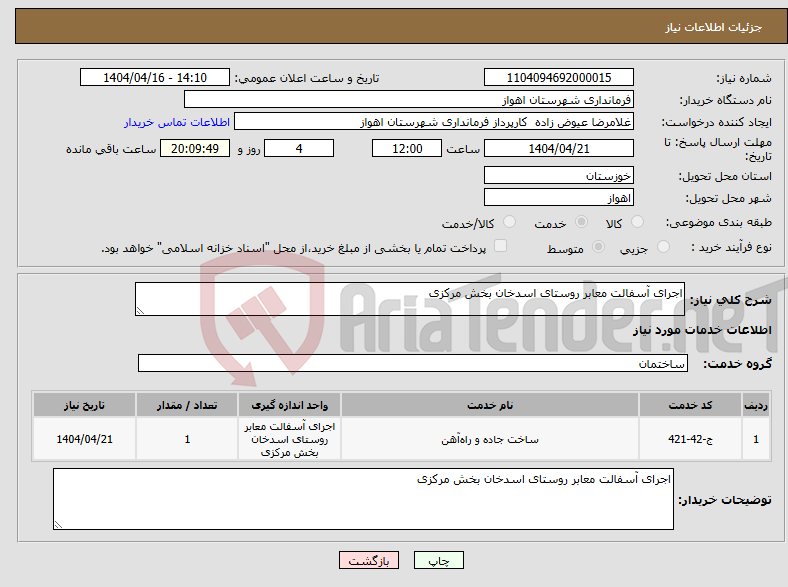Click the نام خدمت column header
Viewport: 788px width, 587px height.
pyautogui.click(x=490, y=405)
